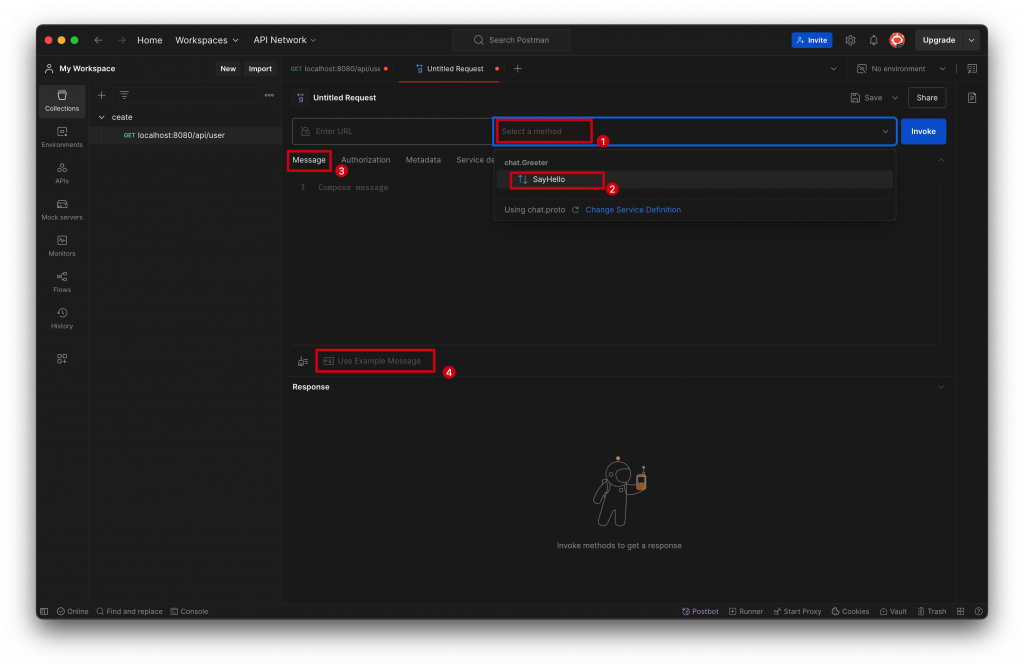Open the user avatar menu
The height and width of the screenshot is (667, 1024).
click(x=897, y=40)
